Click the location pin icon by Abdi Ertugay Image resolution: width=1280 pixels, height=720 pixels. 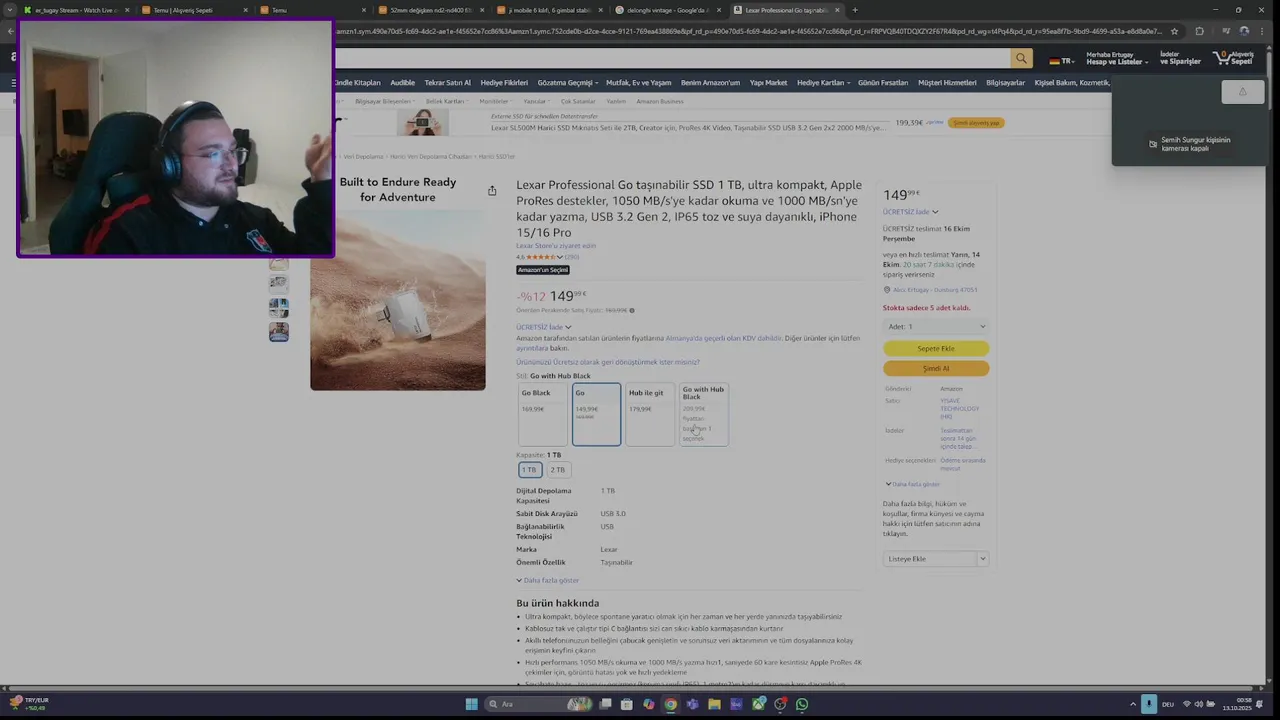[887, 290]
